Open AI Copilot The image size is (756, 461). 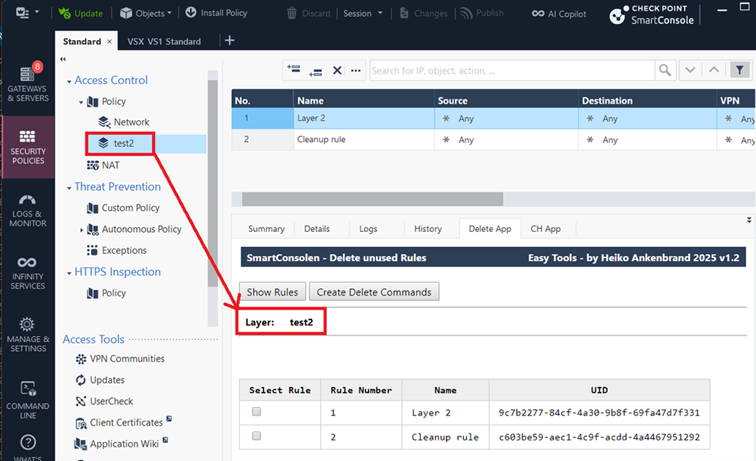[x=559, y=14]
